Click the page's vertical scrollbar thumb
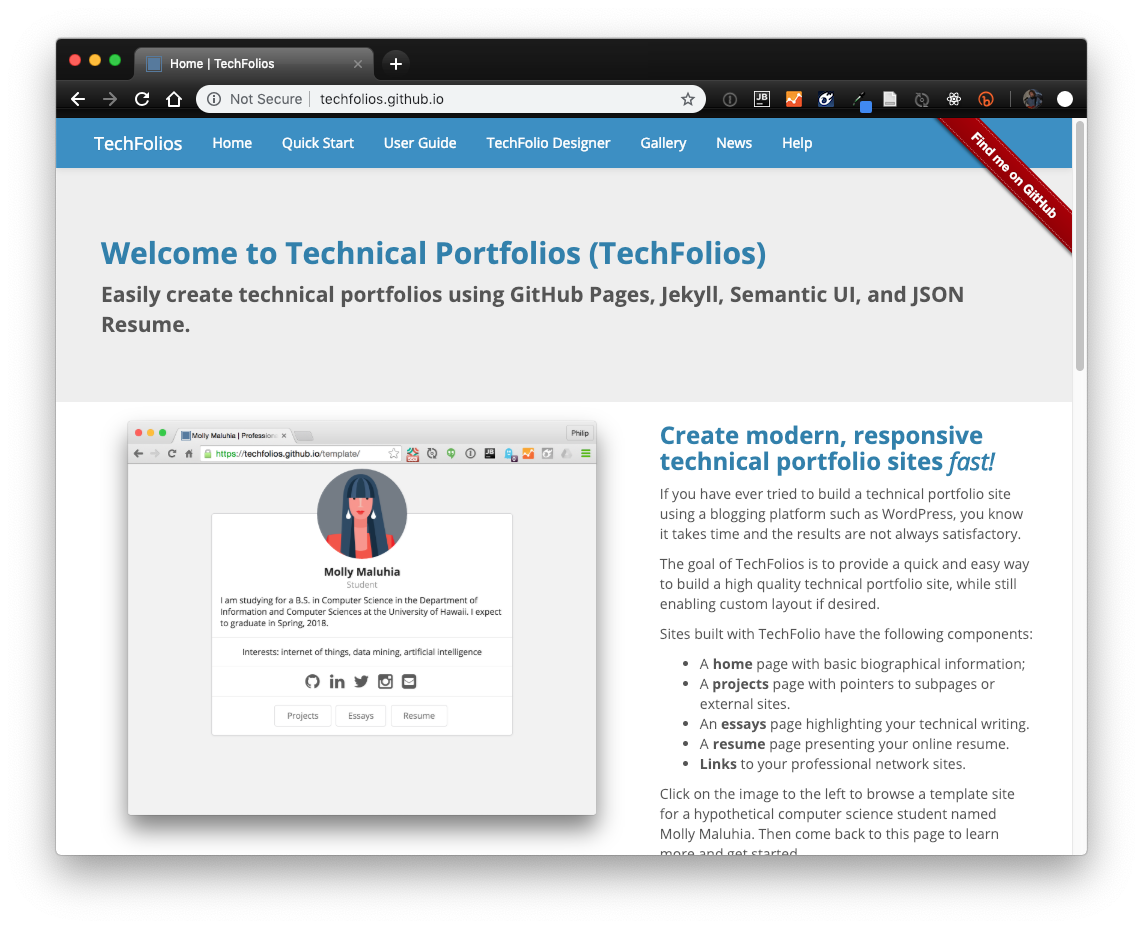Screen dimensions: 1143x929 point(1080,246)
